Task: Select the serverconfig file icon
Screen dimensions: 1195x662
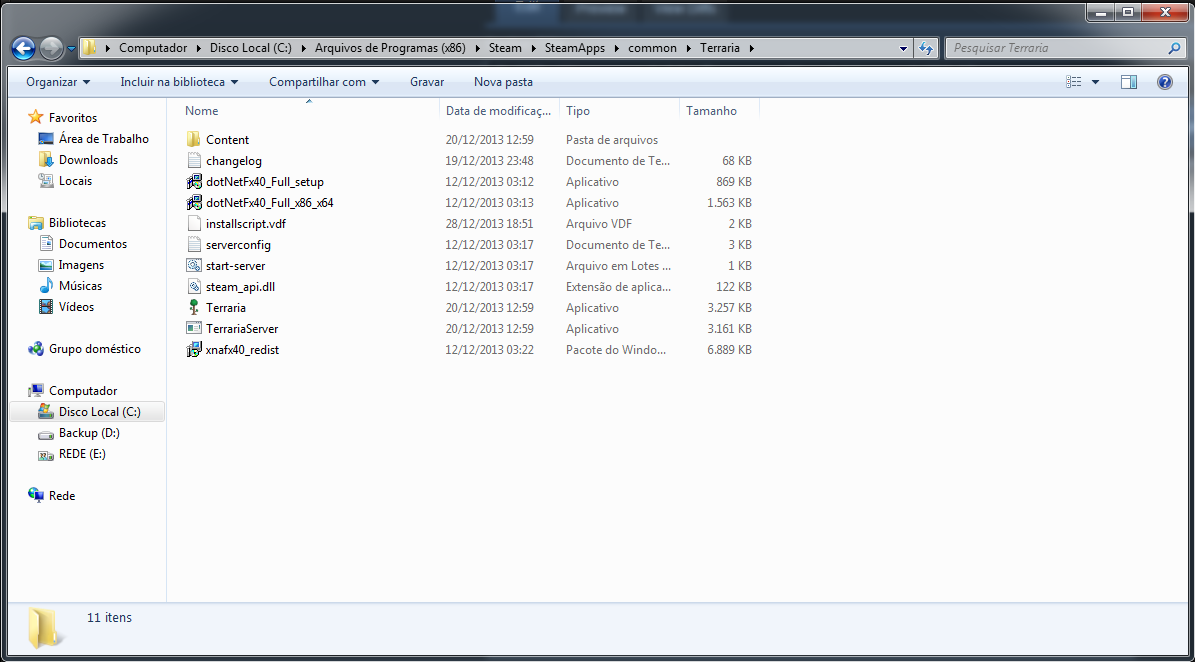Action: pos(194,245)
